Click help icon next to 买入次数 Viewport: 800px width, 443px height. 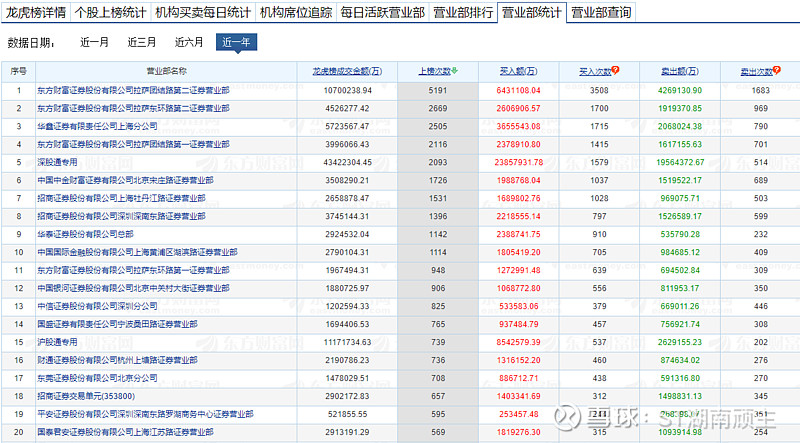coord(615,70)
